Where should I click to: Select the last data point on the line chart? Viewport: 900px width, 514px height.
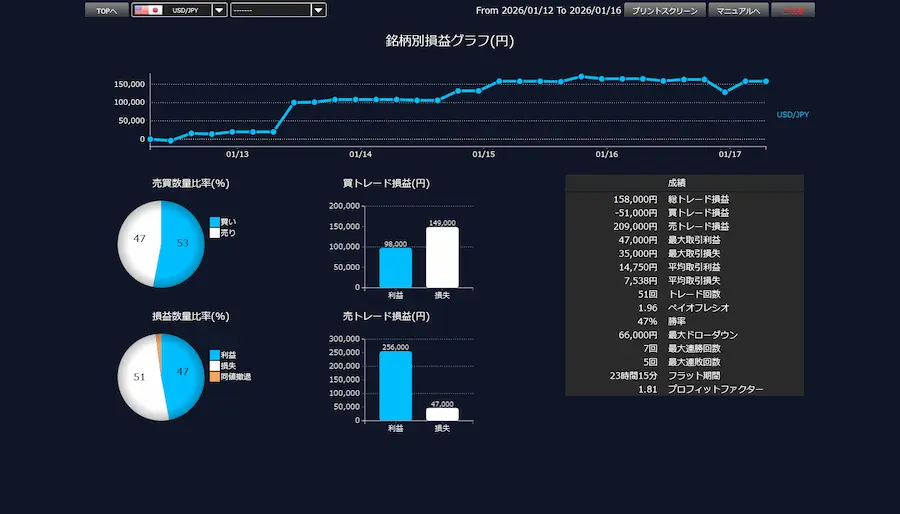coord(766,81)
